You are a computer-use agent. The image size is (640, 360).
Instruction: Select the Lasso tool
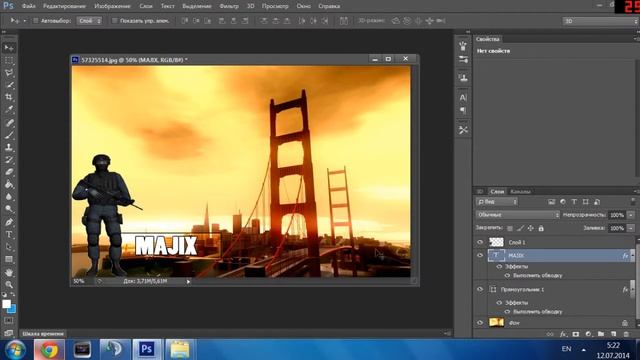point(9,73)
